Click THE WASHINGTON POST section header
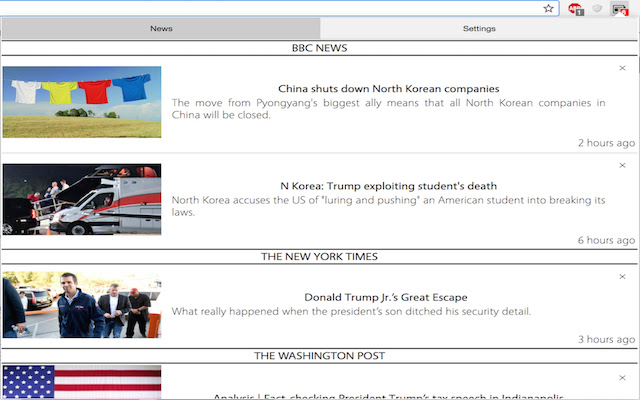 point(319,356)
